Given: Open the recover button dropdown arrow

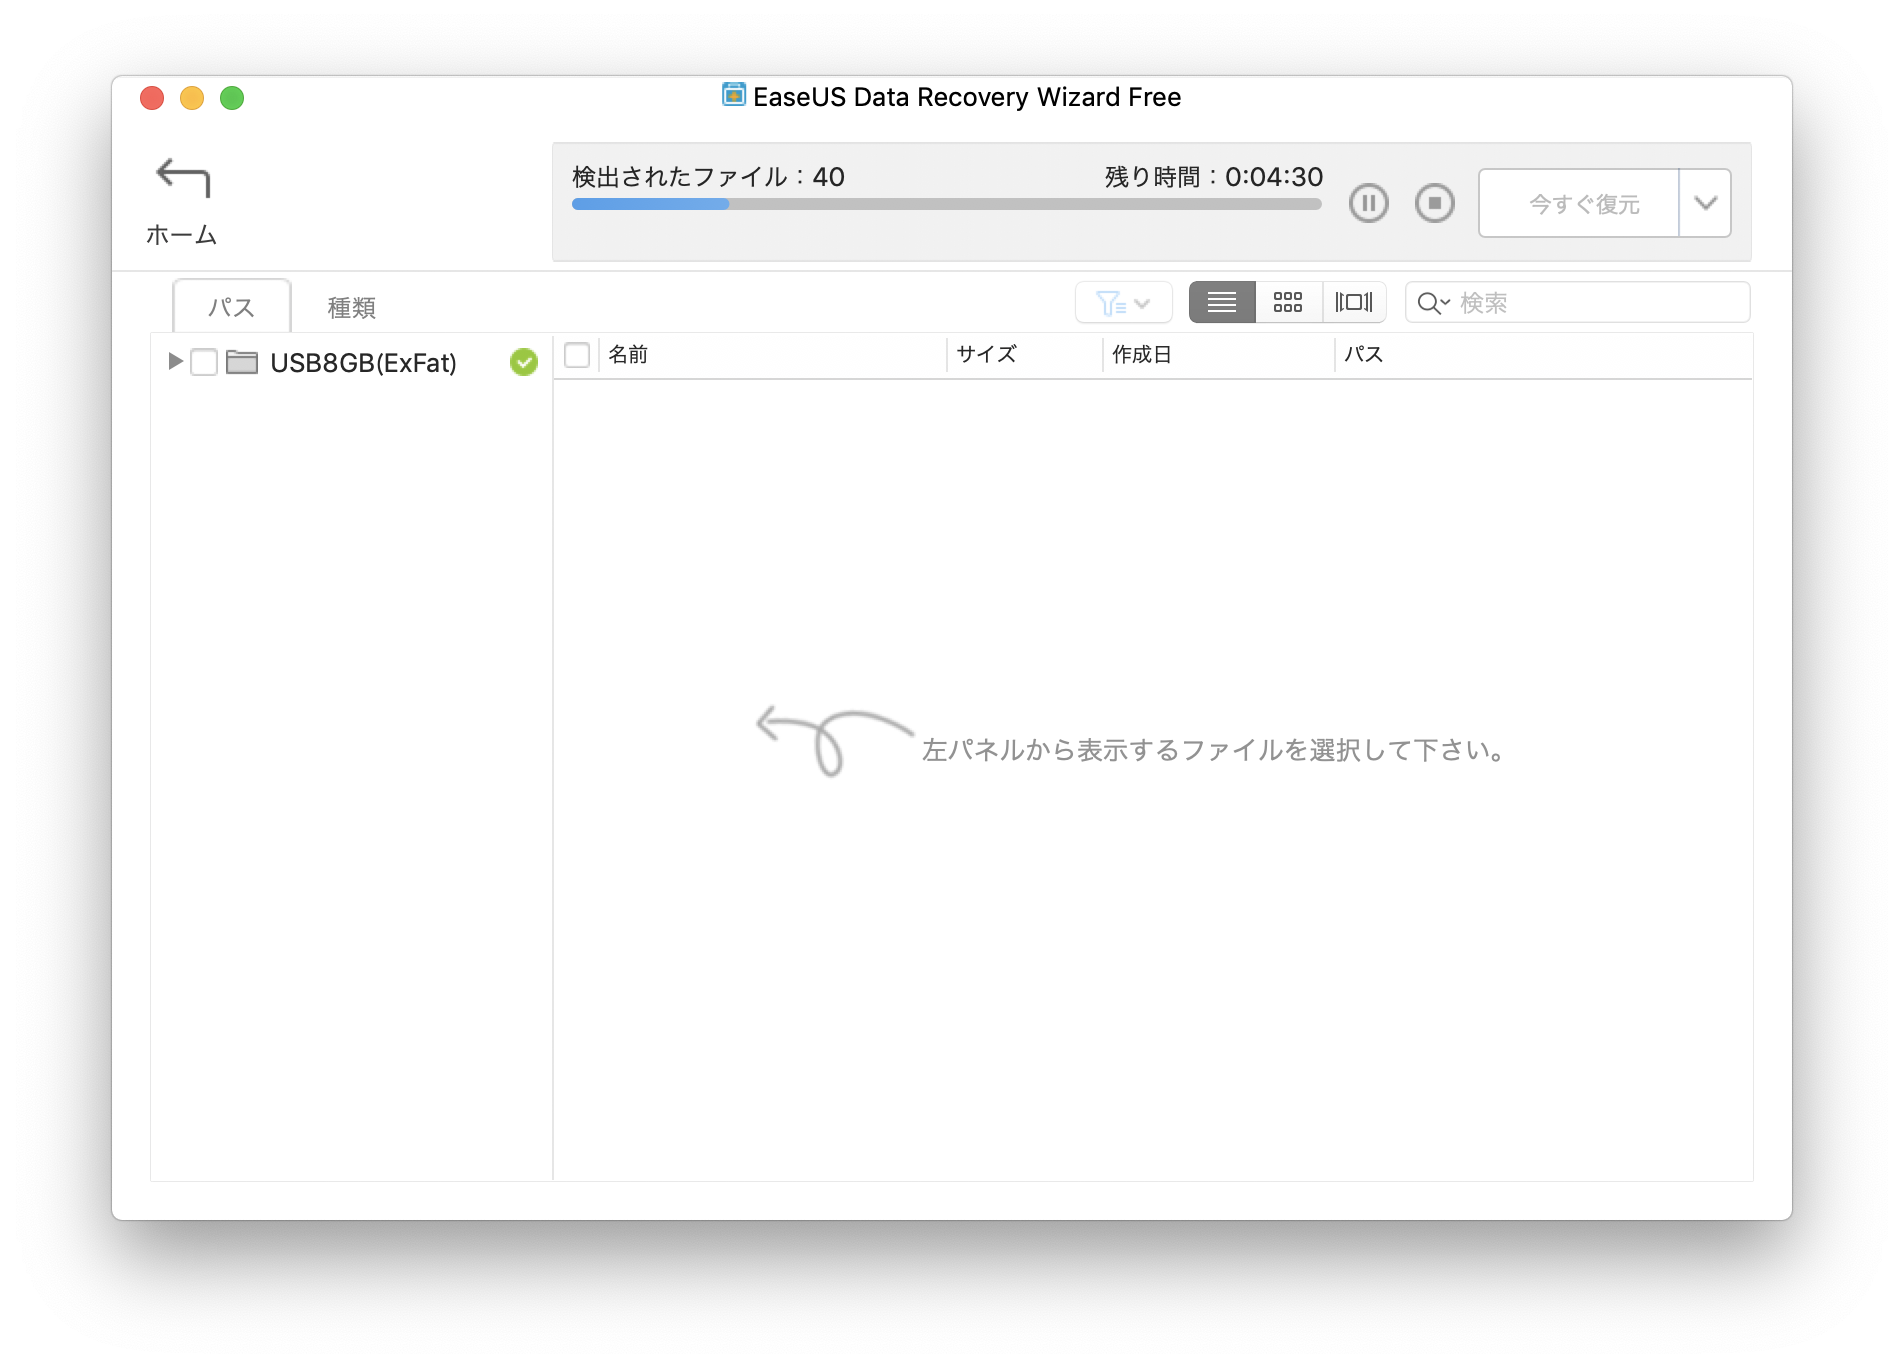Looking at the screenshot, I should [1705, 203].
